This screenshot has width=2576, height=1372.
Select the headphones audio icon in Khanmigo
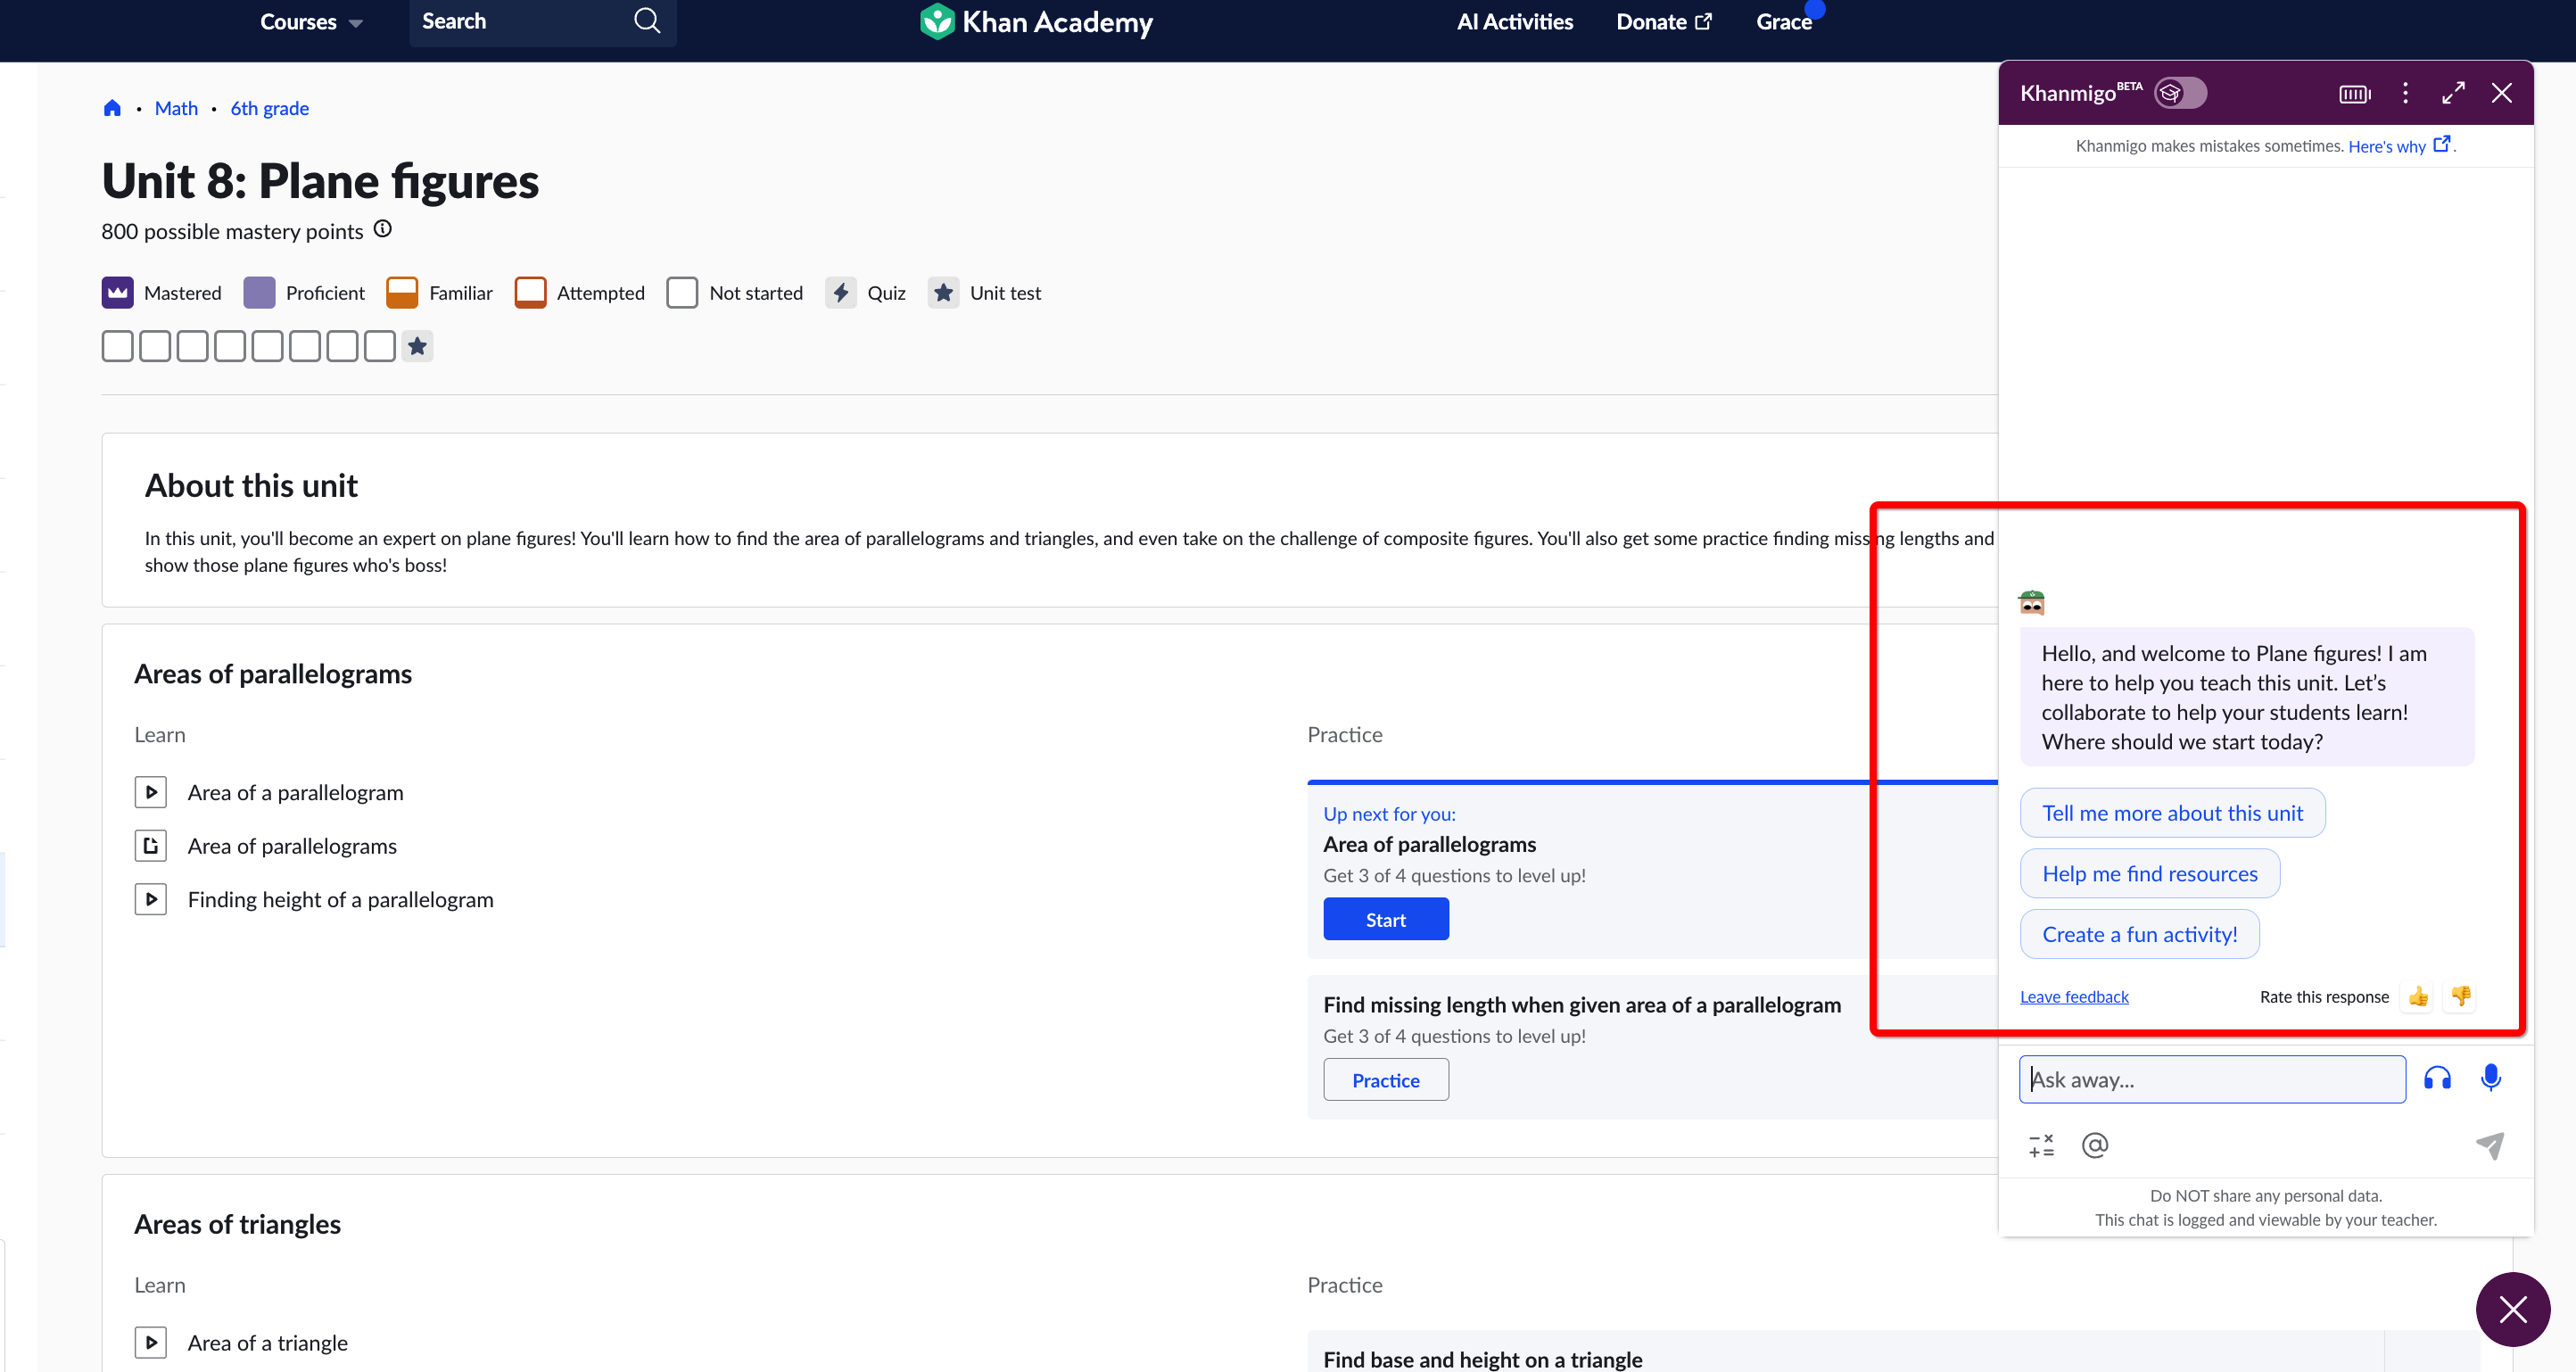[2437, 1079]
